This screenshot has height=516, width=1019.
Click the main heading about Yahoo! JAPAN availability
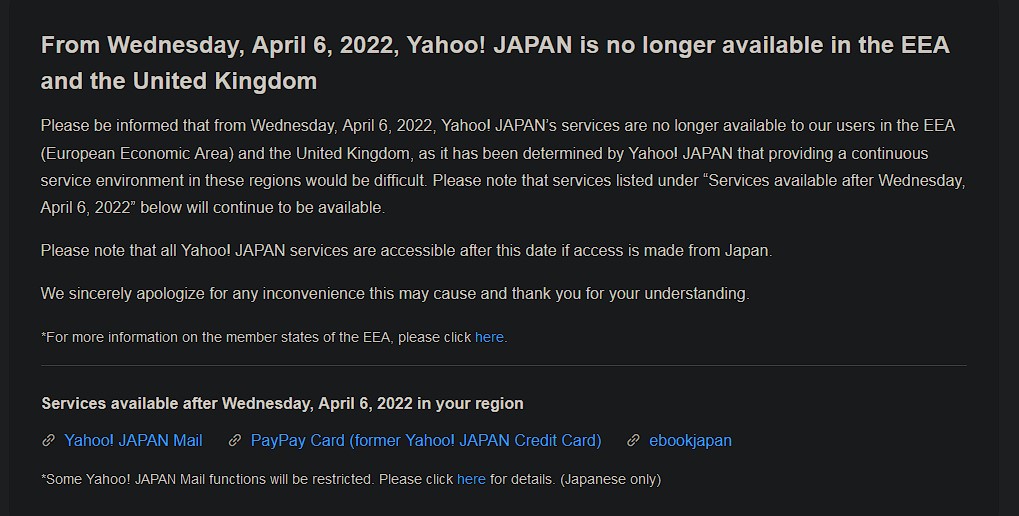(x=495, y=63)
